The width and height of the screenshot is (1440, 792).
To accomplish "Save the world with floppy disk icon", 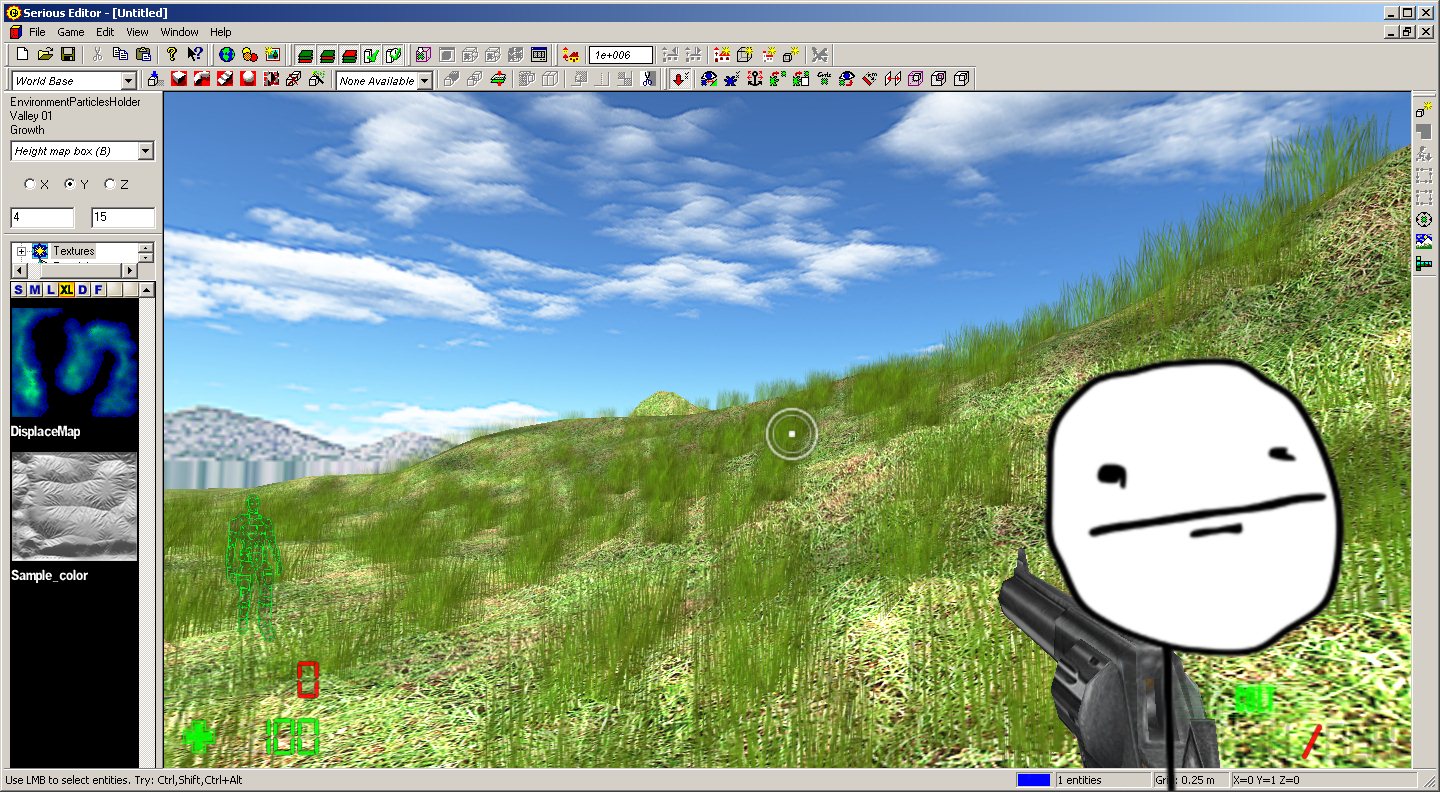I will point(68,54).
